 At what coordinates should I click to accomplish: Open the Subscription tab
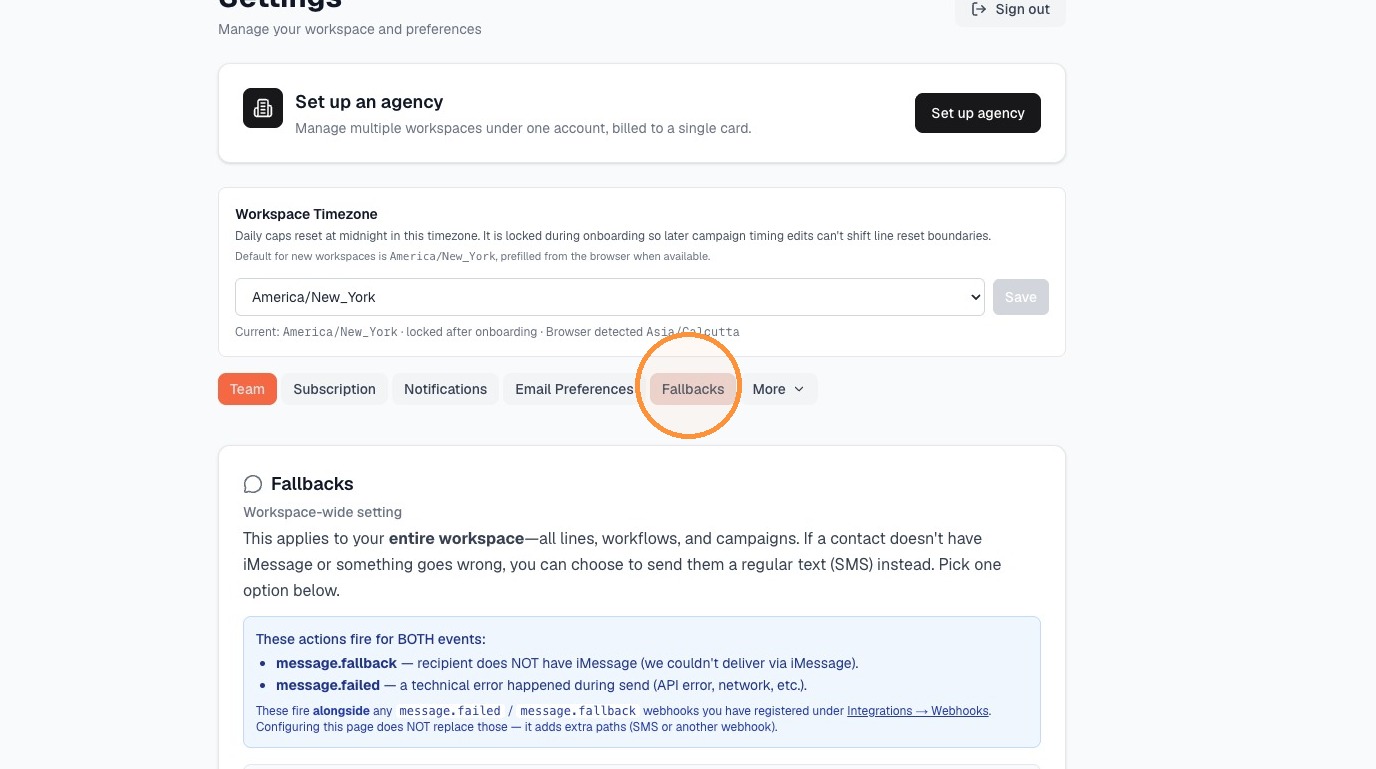pos(334,389)
